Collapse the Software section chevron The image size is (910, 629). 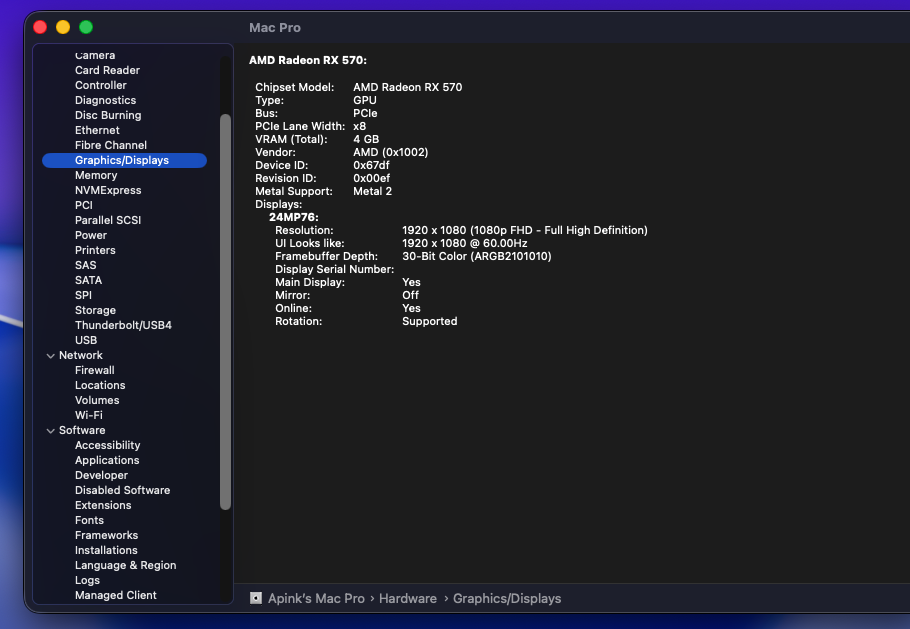pos(50,431)
